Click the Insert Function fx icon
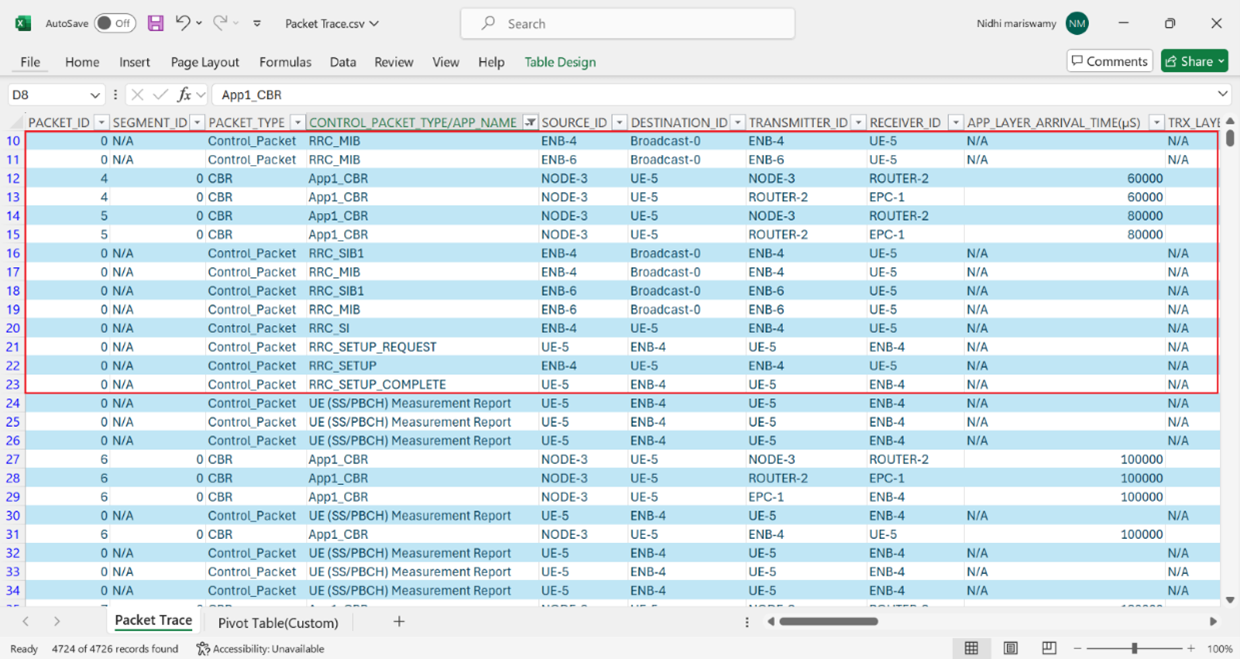The image size is (1240, 659). pyautogui.click(x=184, y=95)
